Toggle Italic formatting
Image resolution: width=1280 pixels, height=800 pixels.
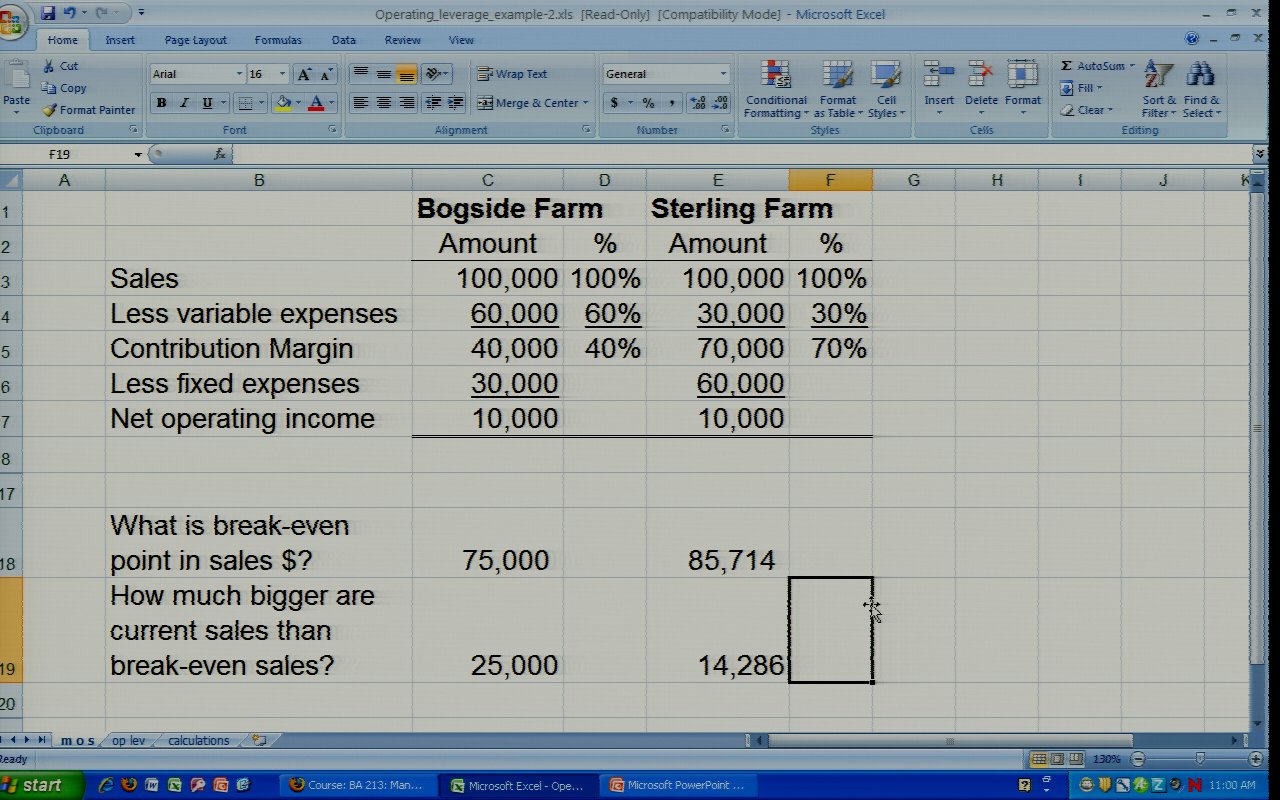(184, 103)
